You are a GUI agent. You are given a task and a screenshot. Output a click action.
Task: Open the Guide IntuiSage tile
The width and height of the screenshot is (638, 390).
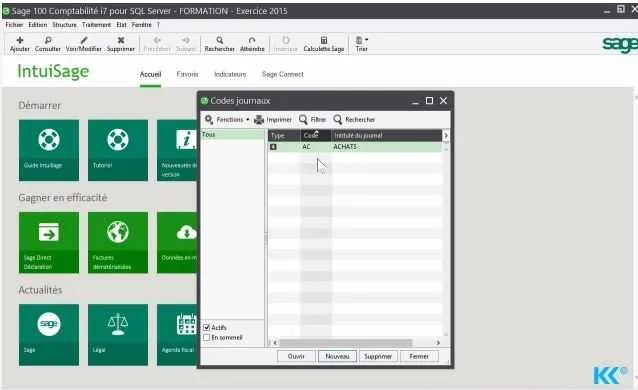[x=49, y=150]
